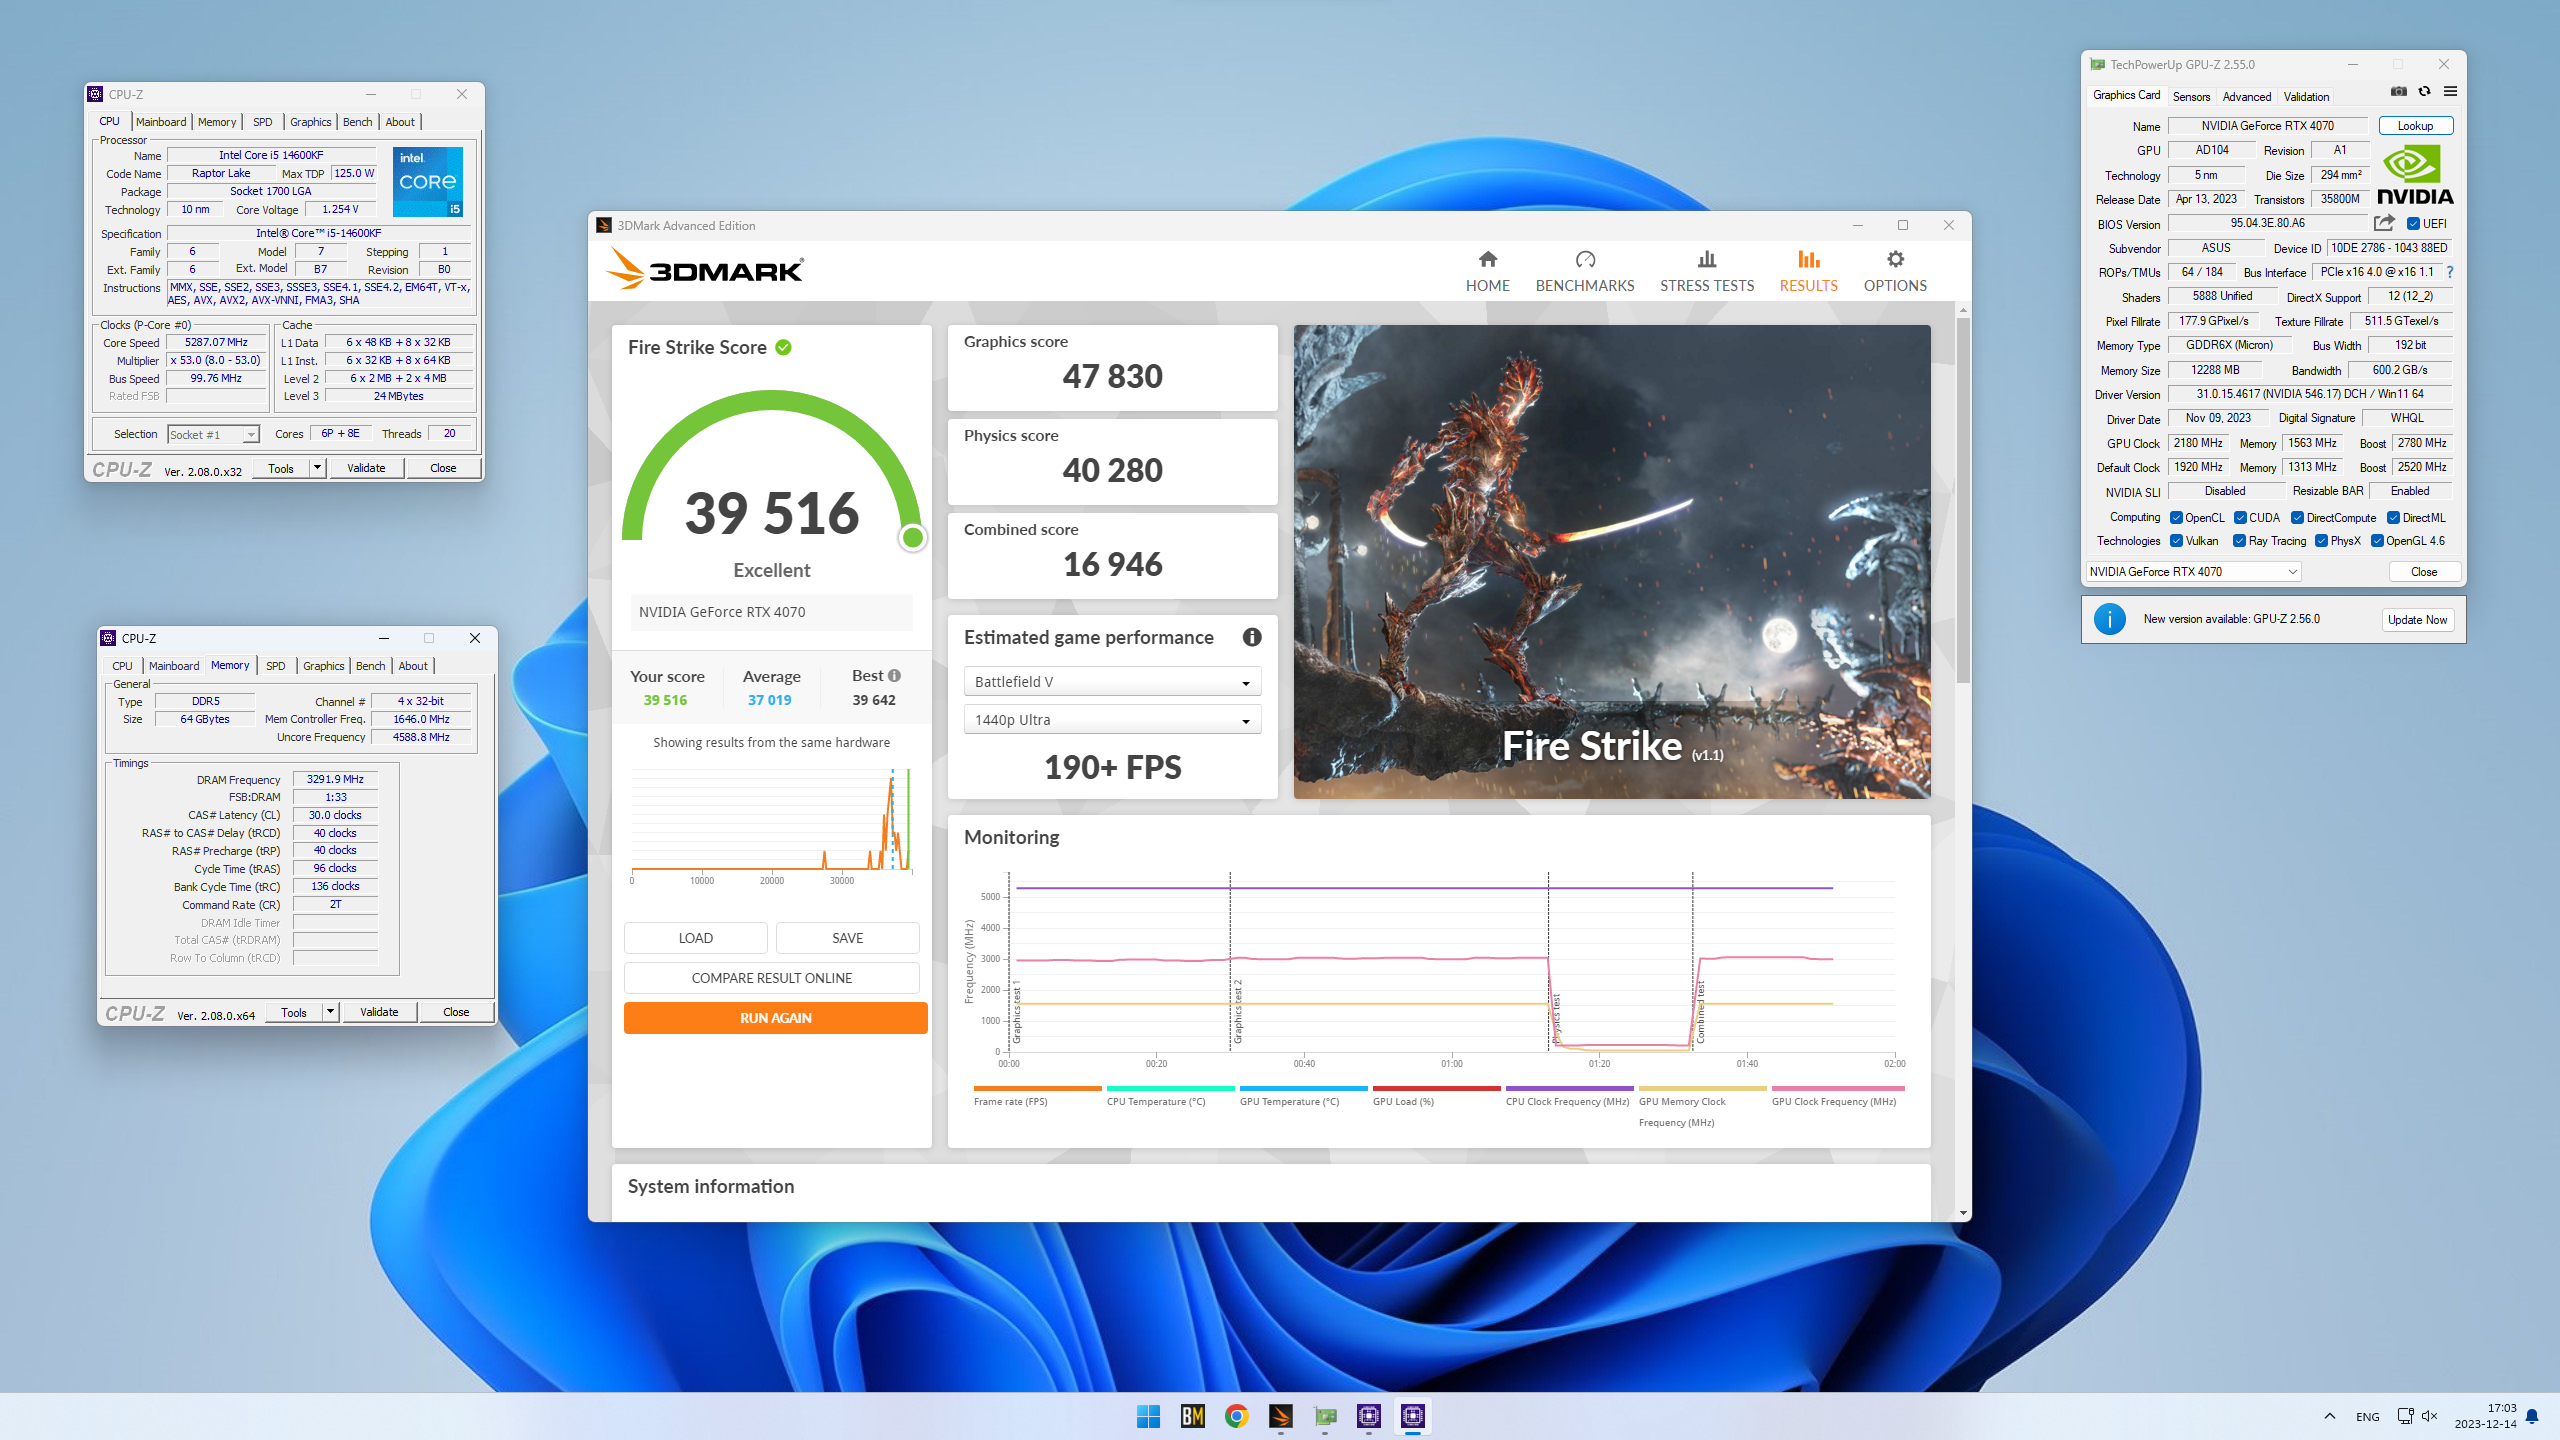
Task: Open Options gear icon in 3DMark
Action: coord(1895,260)
